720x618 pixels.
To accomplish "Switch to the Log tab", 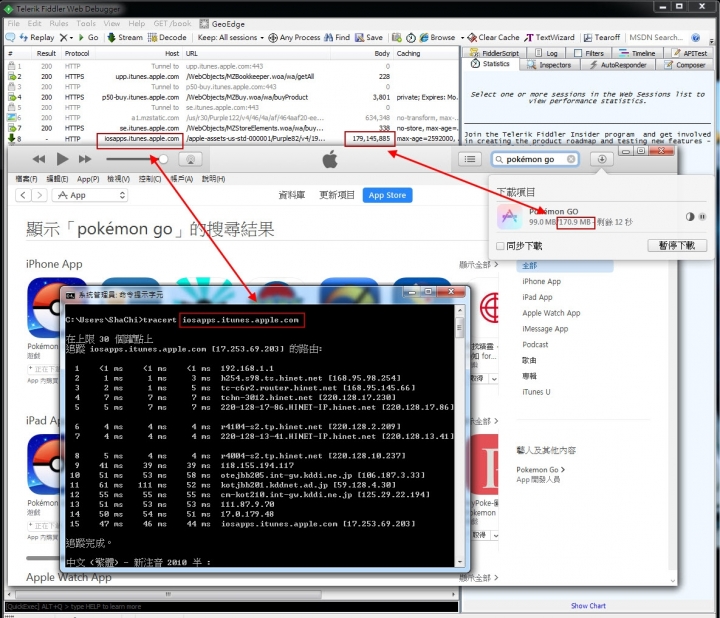I will 546,53.
